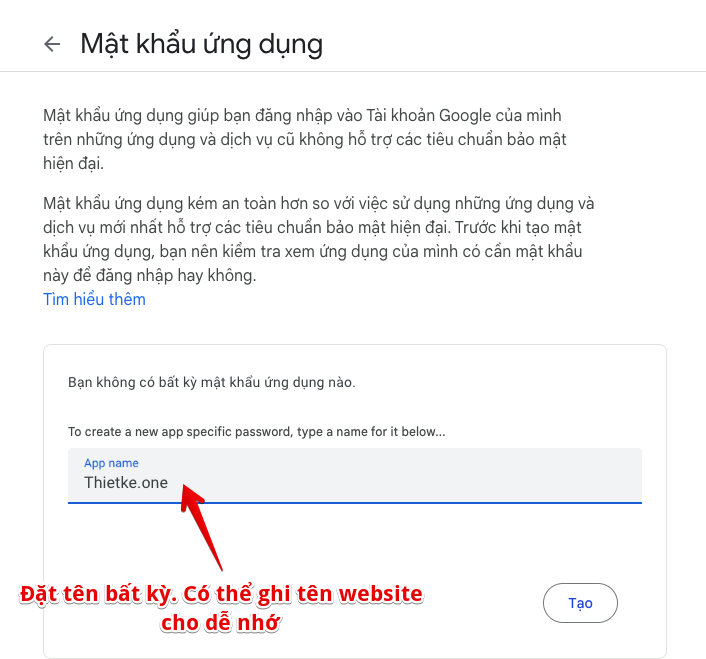Image resolution: width=706 pixels, height=659 pixels.
Task: Click the "Mật khẩu ứng dụng" page heading
Action: click(x=201, y=45)
